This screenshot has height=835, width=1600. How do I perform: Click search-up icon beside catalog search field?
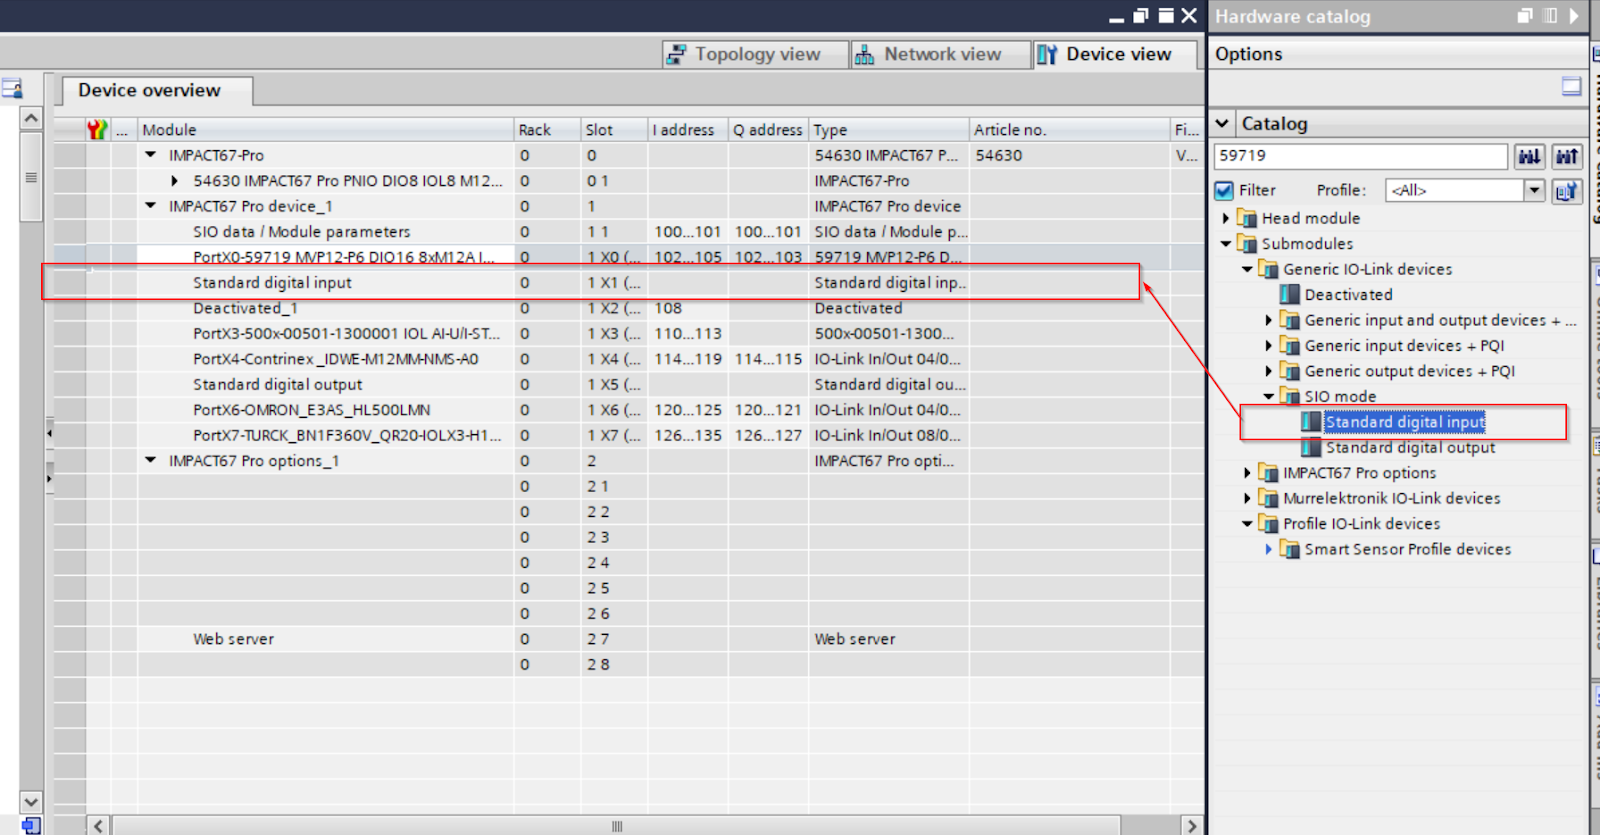coord(1567,156)
